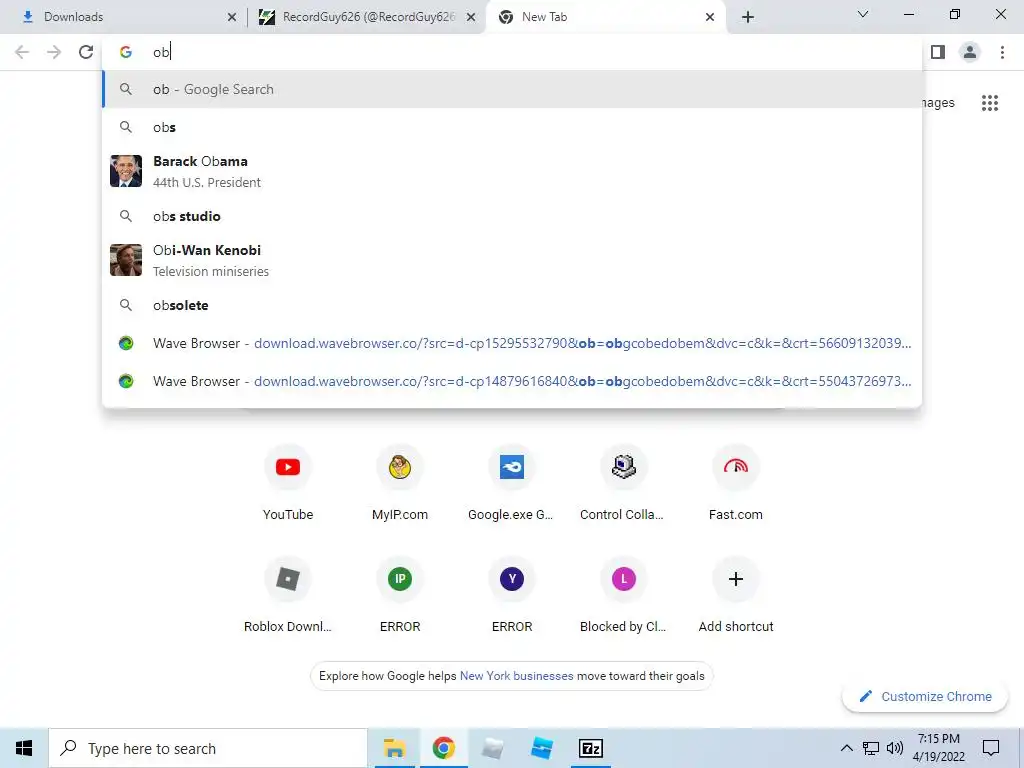
Task: Open the Roblox Downl... shortcut
Action: click(x=288, y=595)
